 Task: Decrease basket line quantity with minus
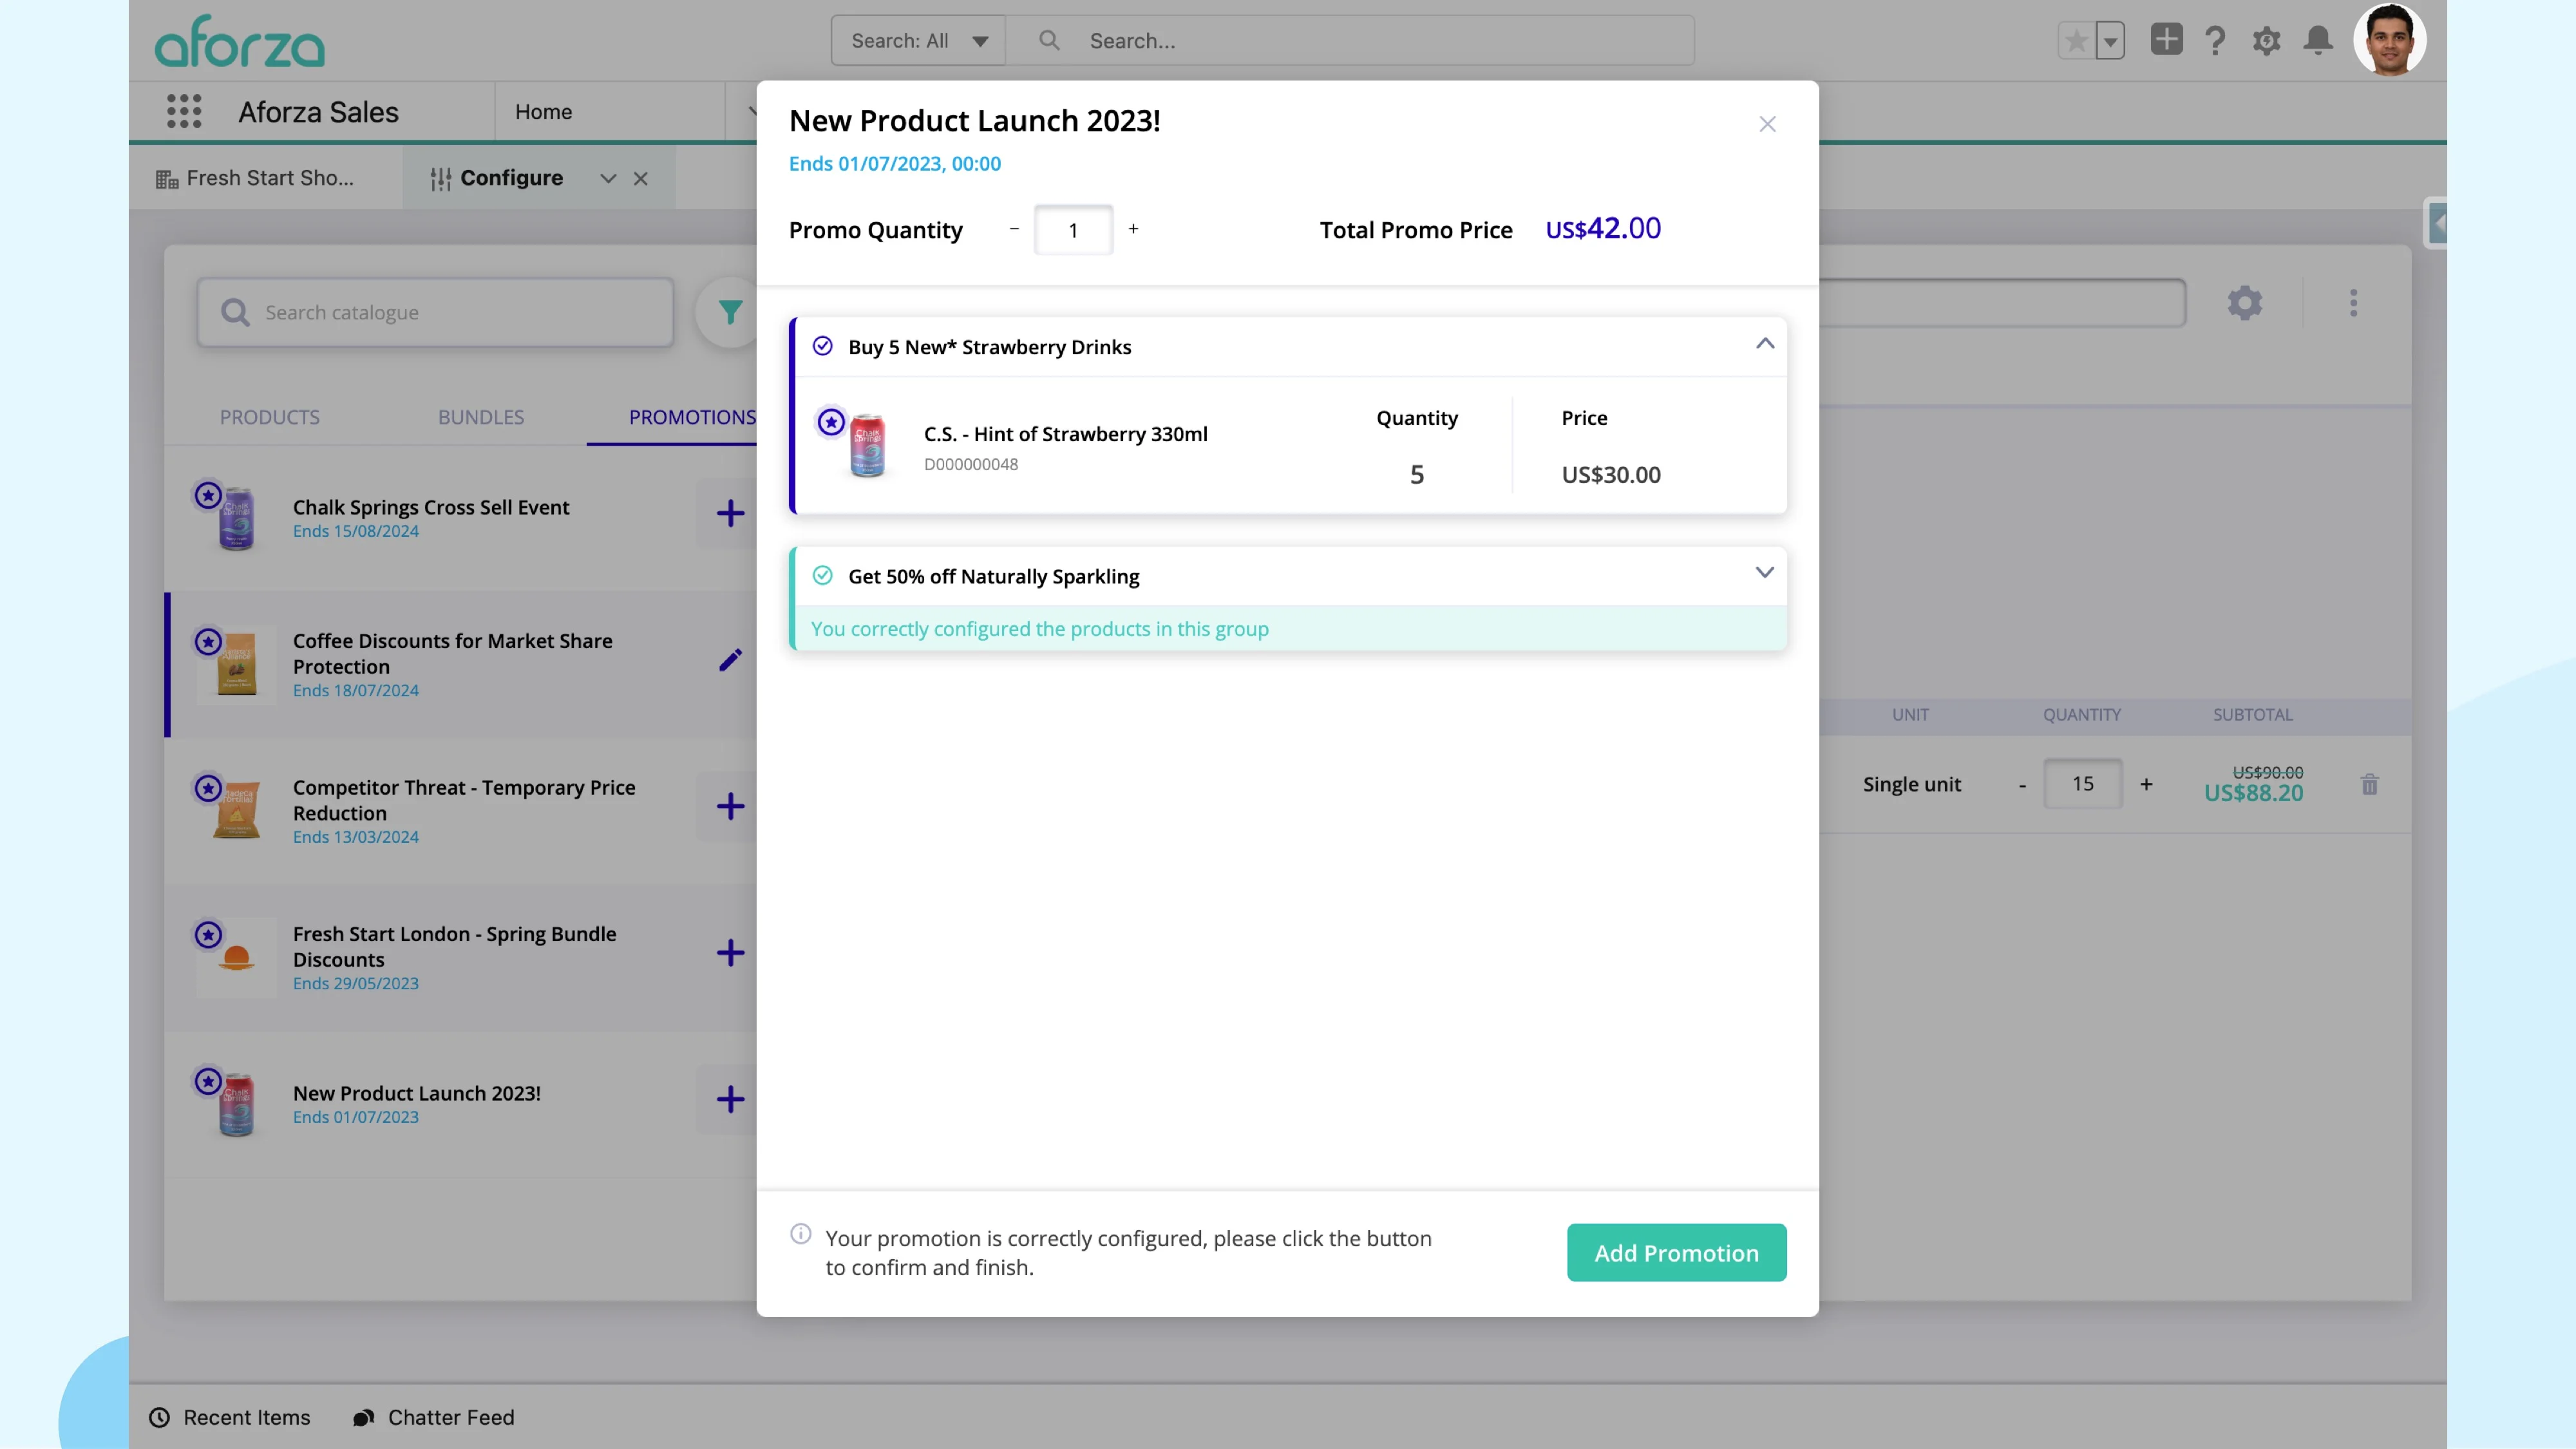pyautogui.click(x=2022, y=785)
